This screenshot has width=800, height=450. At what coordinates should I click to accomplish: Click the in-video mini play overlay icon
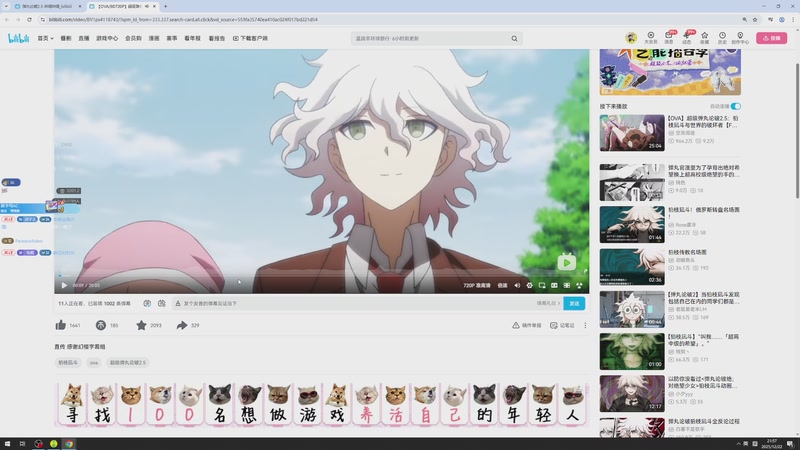(566, 262)
